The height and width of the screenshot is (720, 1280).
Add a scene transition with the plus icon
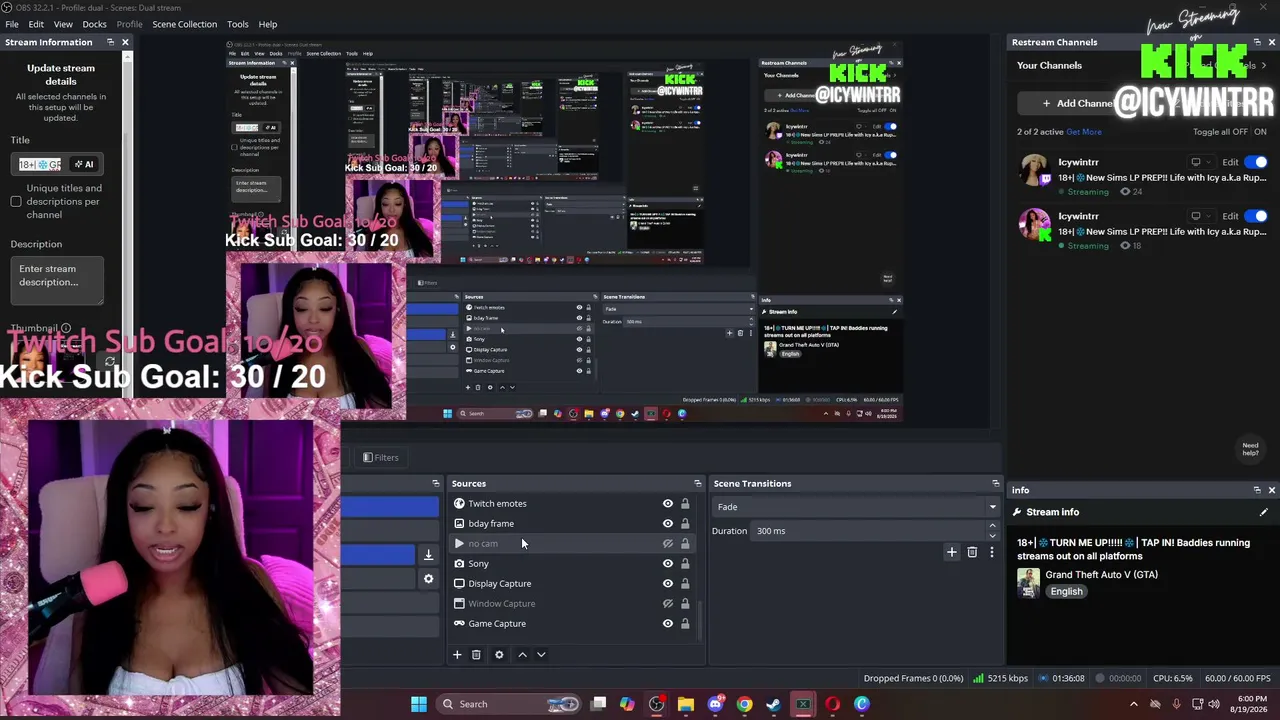tap(952, 552)
